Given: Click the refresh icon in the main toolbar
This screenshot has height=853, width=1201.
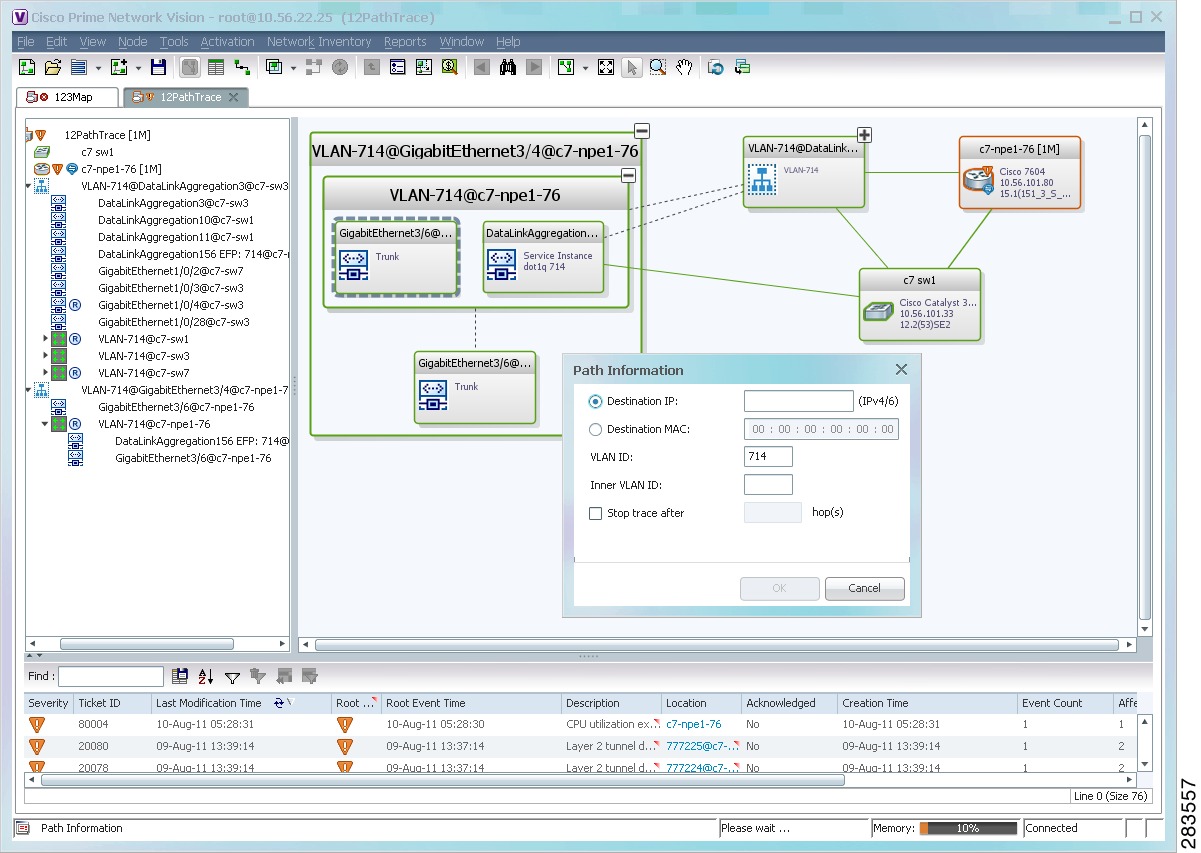Looking at the screenshot, I should point(716,67).
